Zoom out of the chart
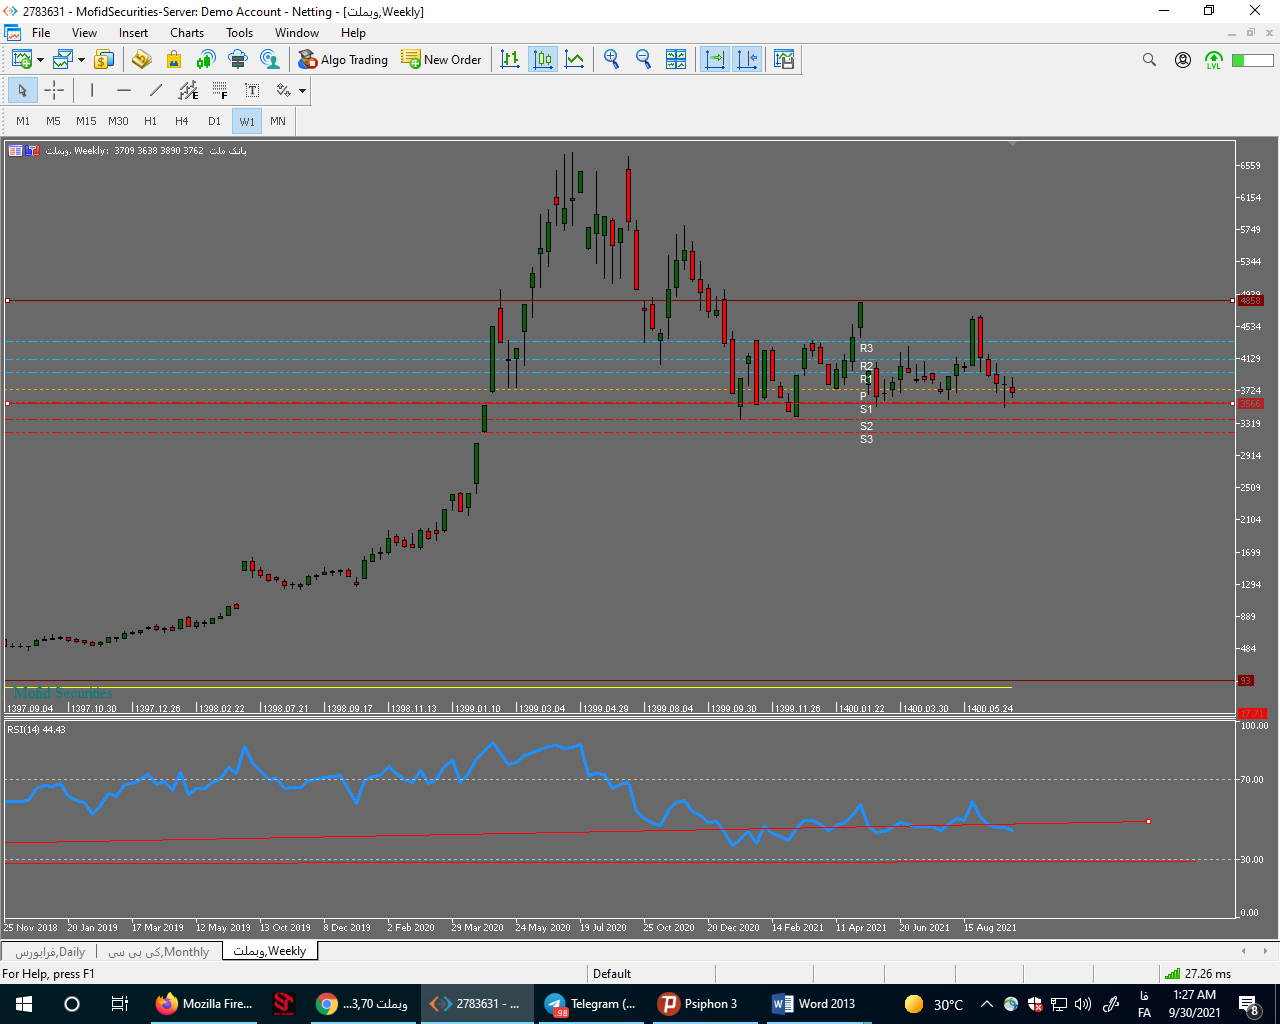Image resolution: width=1280 pixels, height=1024 pixels. pyautogui.click(x=643, y=60)
